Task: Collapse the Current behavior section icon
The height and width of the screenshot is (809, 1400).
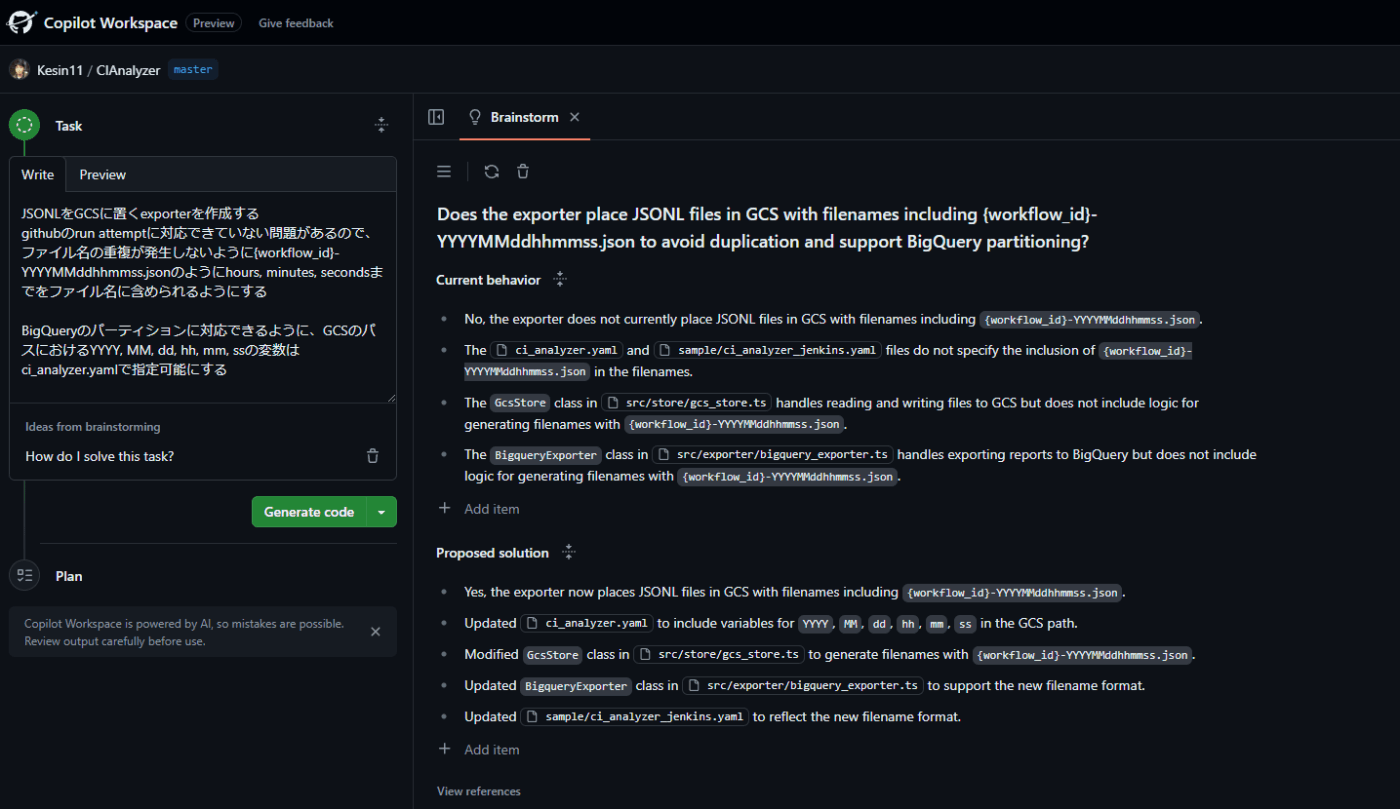Action: coord(560,280)
